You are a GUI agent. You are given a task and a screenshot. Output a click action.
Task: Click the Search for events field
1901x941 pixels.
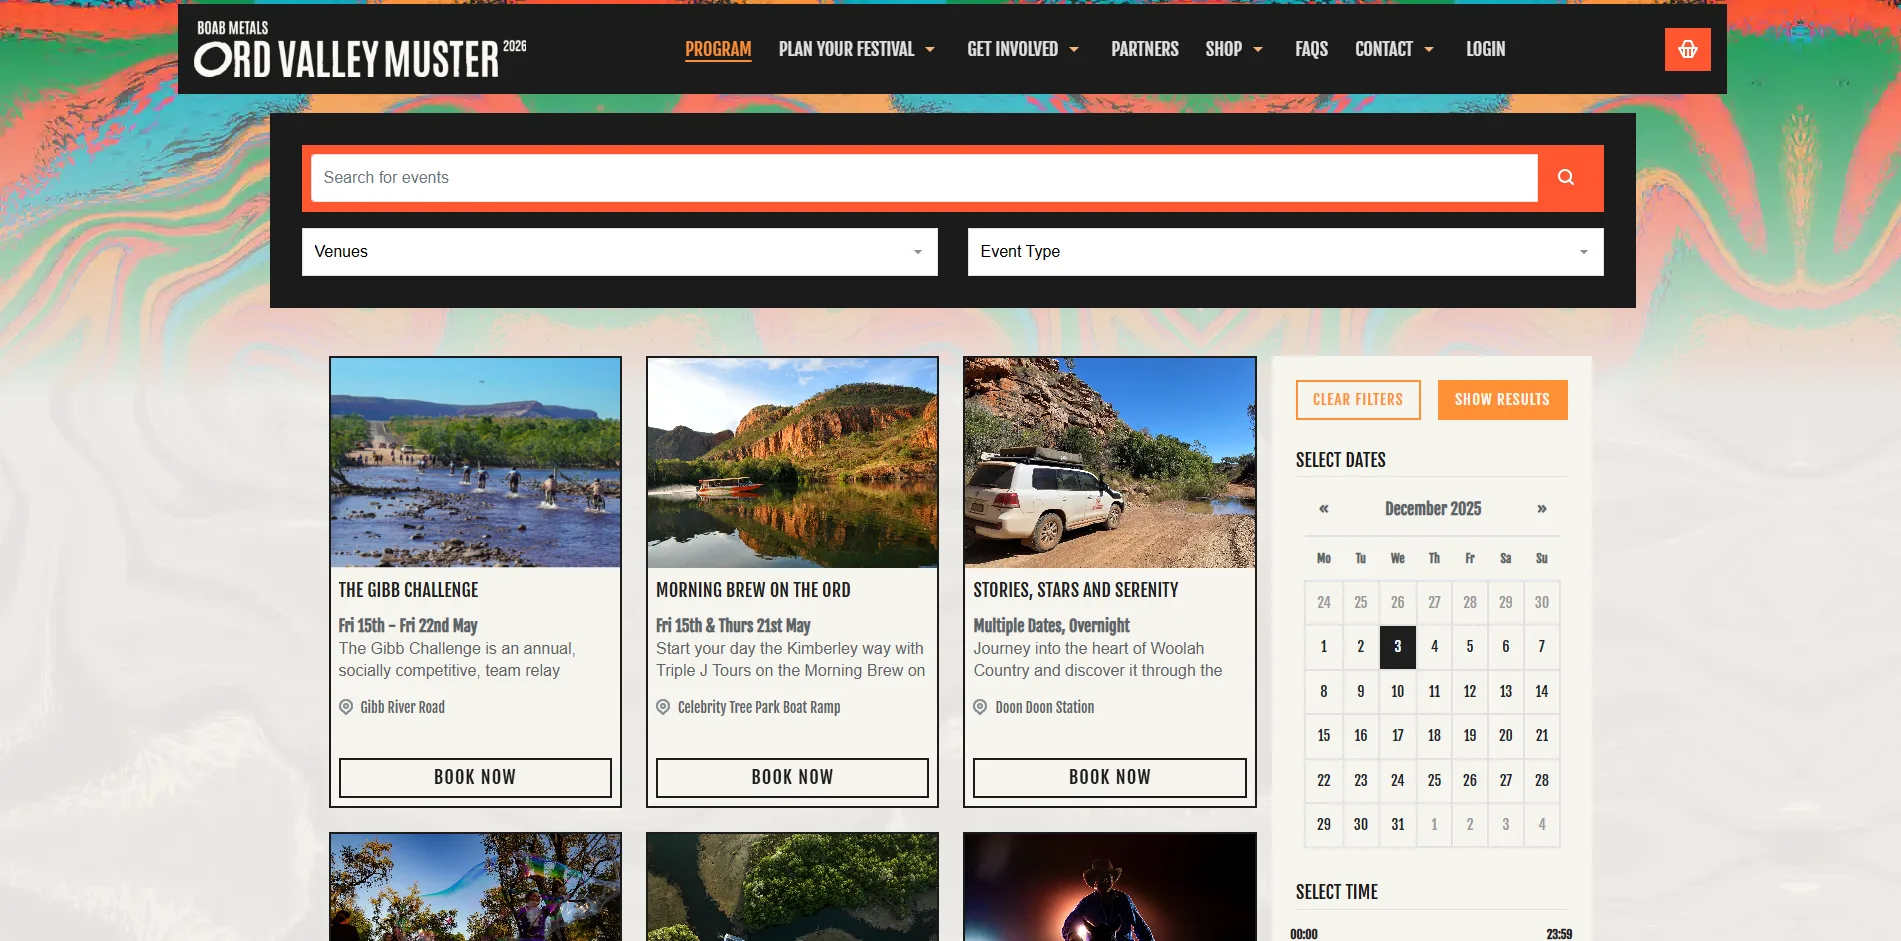923,178
